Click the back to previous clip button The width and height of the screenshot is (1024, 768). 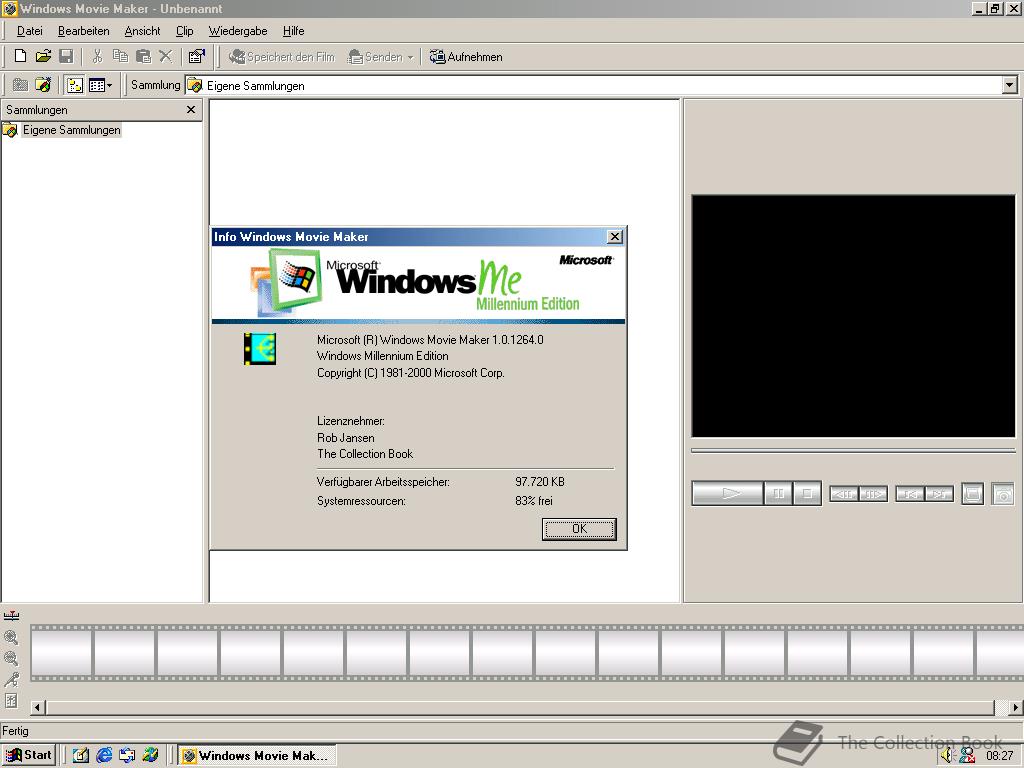(x=910, y=494)
